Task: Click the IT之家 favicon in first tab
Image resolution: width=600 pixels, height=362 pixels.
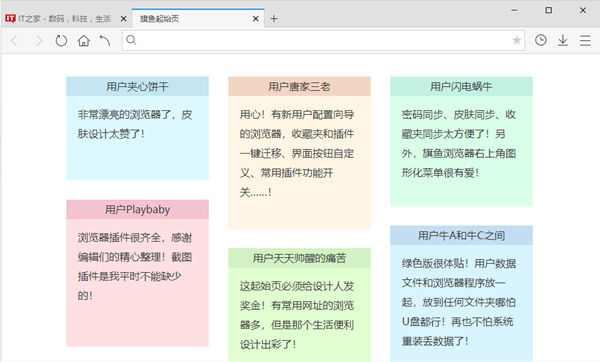Action: 10,18
